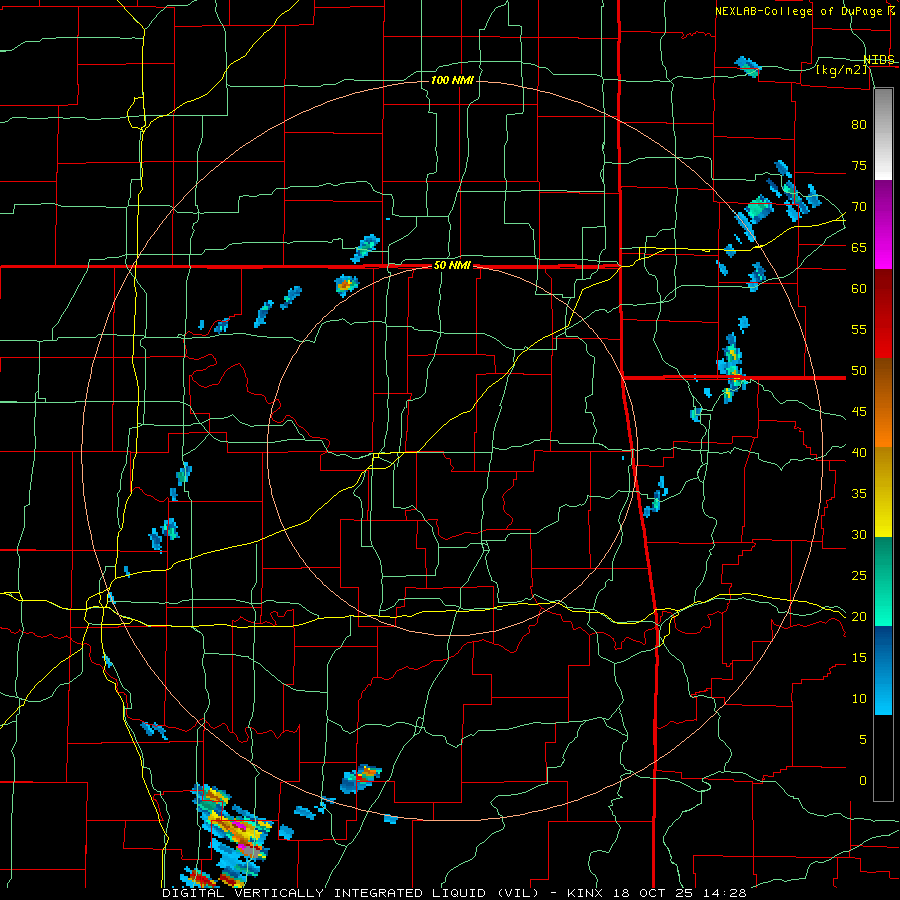Select the dark gold segment near 35

click(883, 471)
